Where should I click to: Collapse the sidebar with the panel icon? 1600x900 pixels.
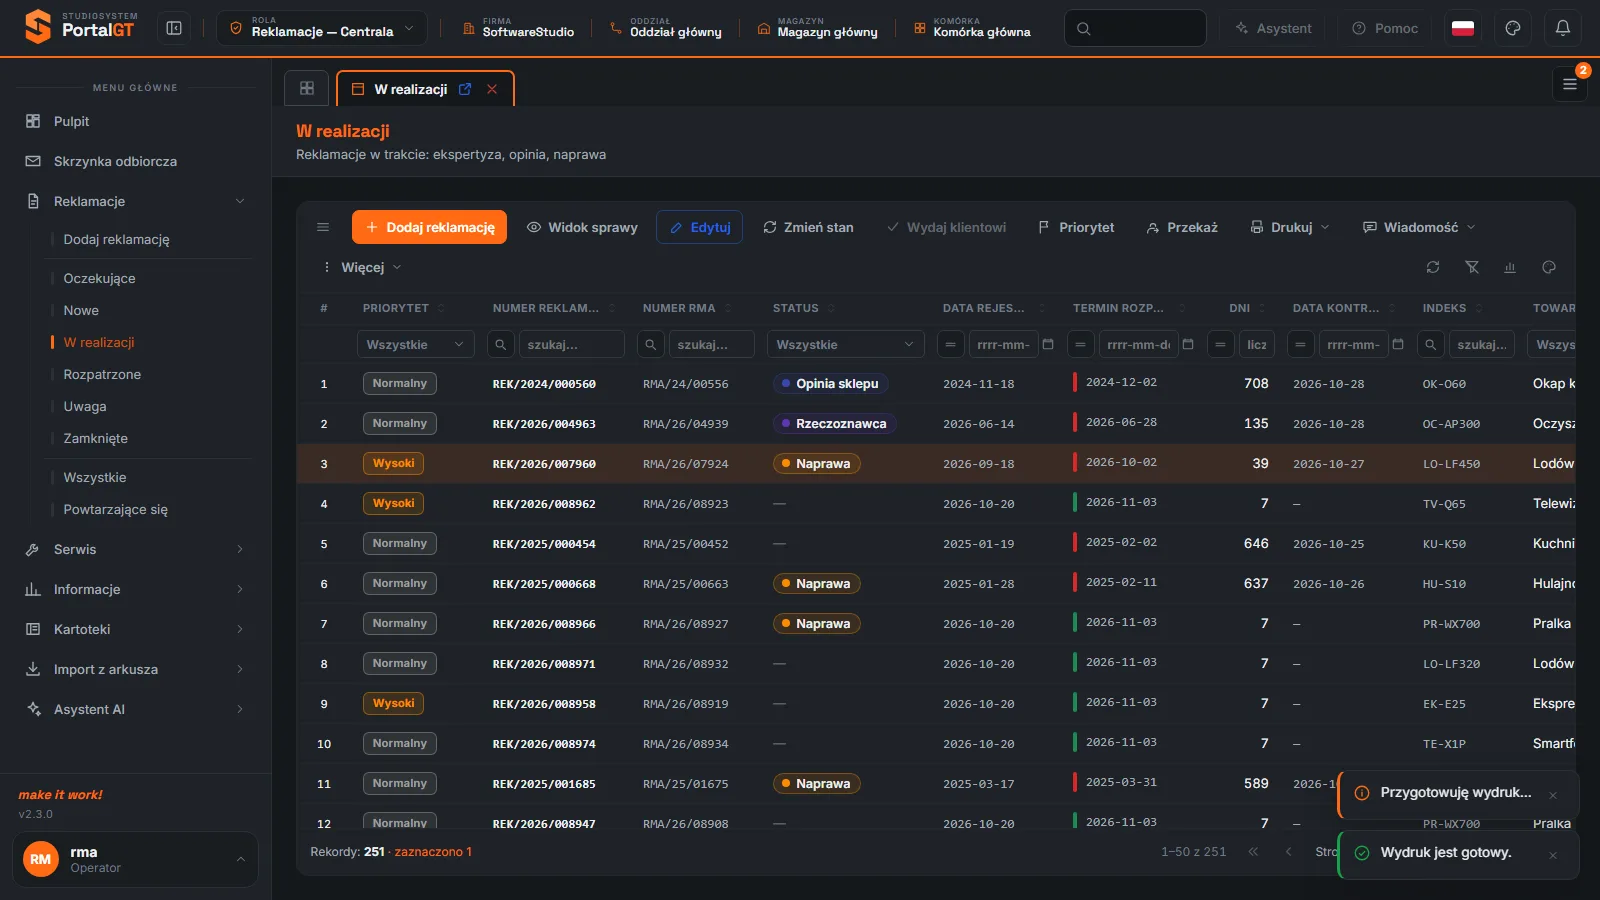click(174, 28)
